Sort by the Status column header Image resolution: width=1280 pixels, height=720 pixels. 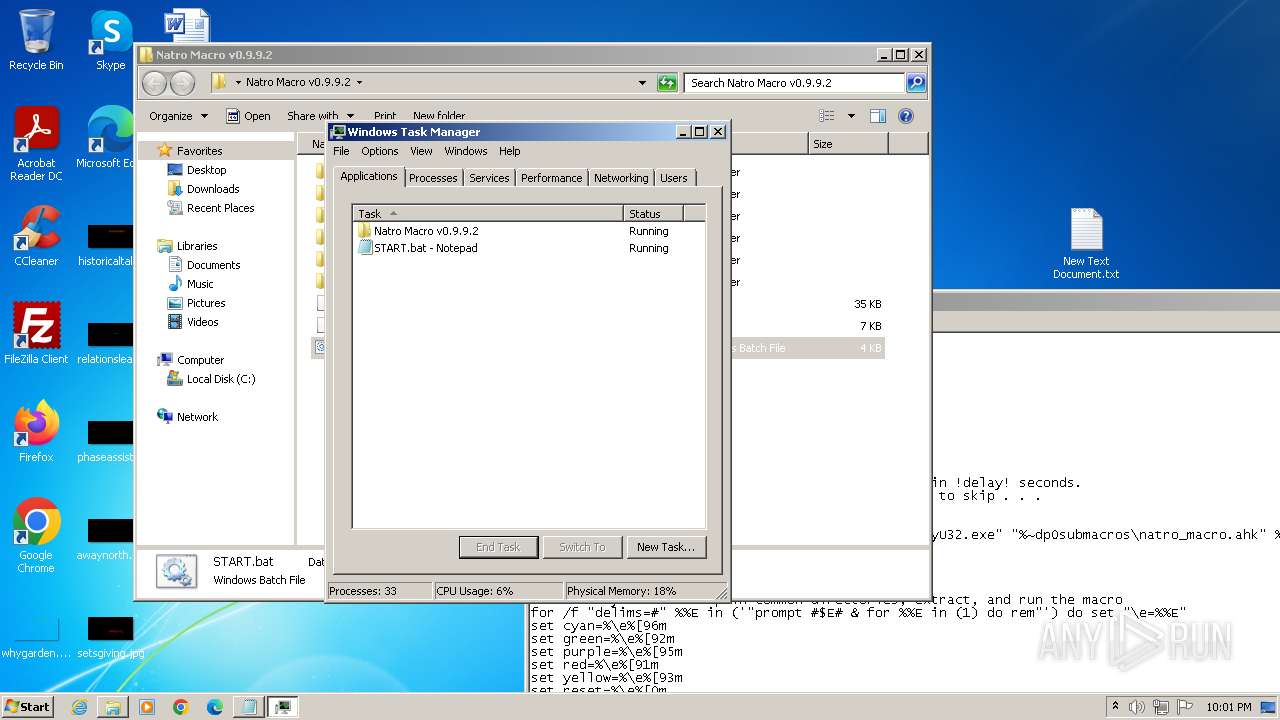653,213
